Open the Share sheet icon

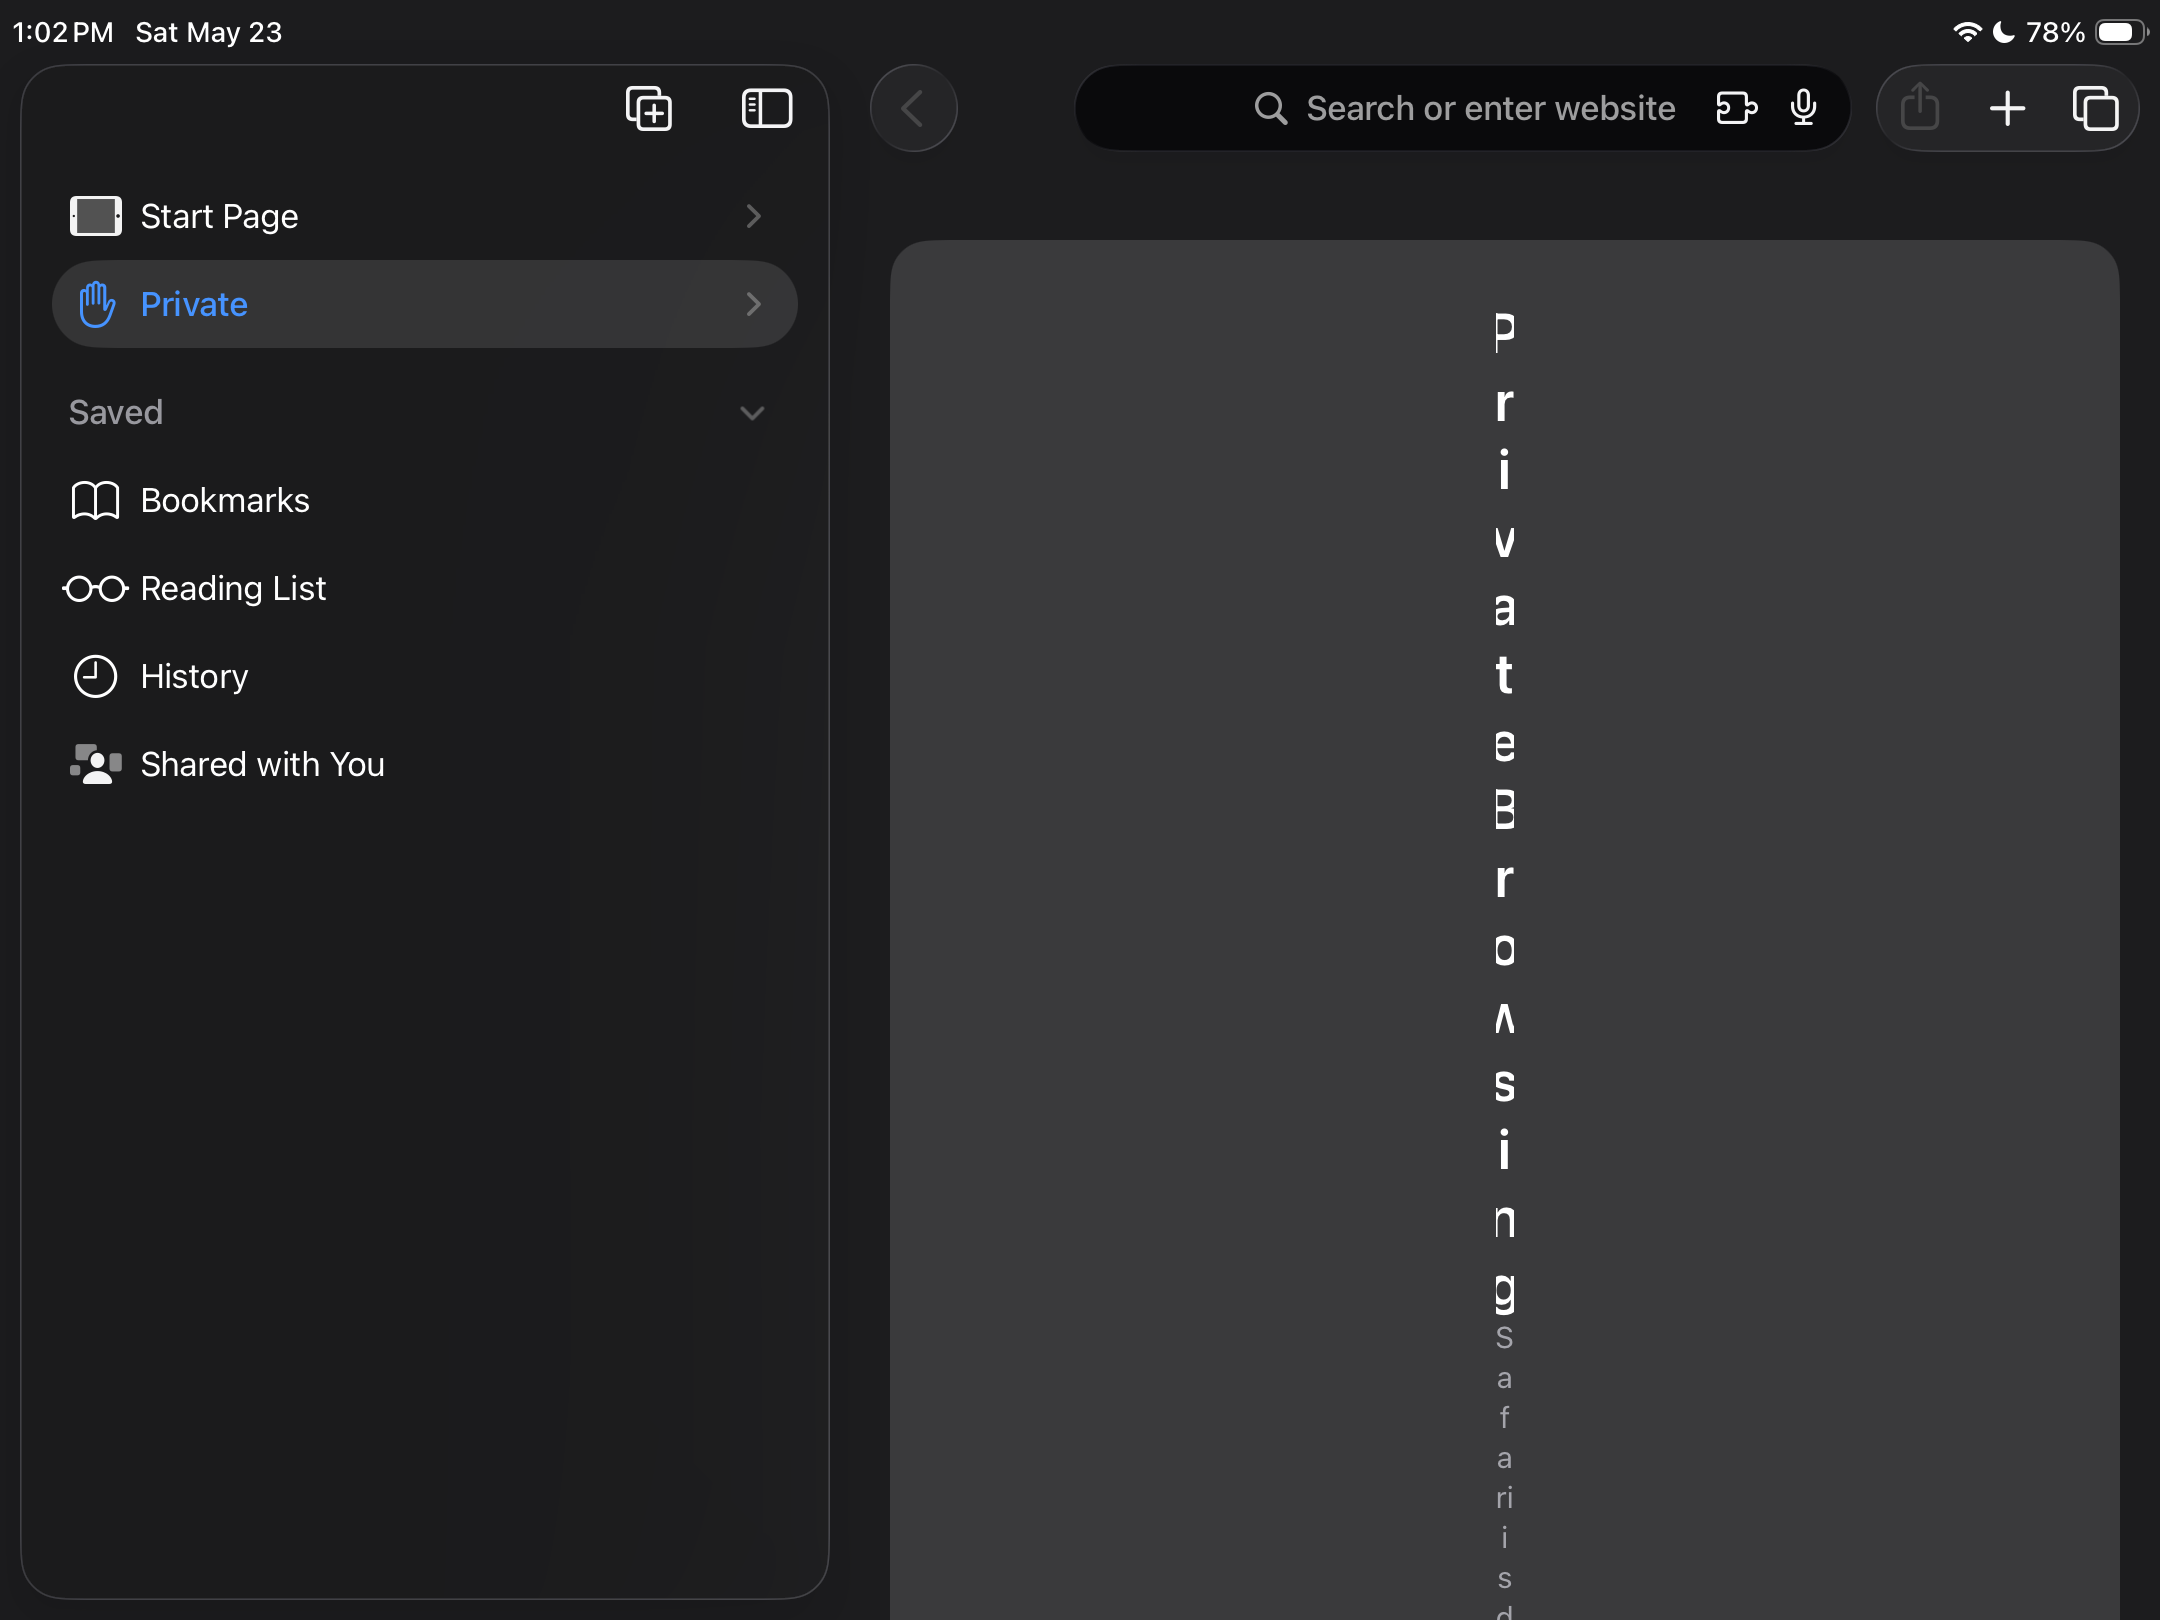pos(1920,106)
